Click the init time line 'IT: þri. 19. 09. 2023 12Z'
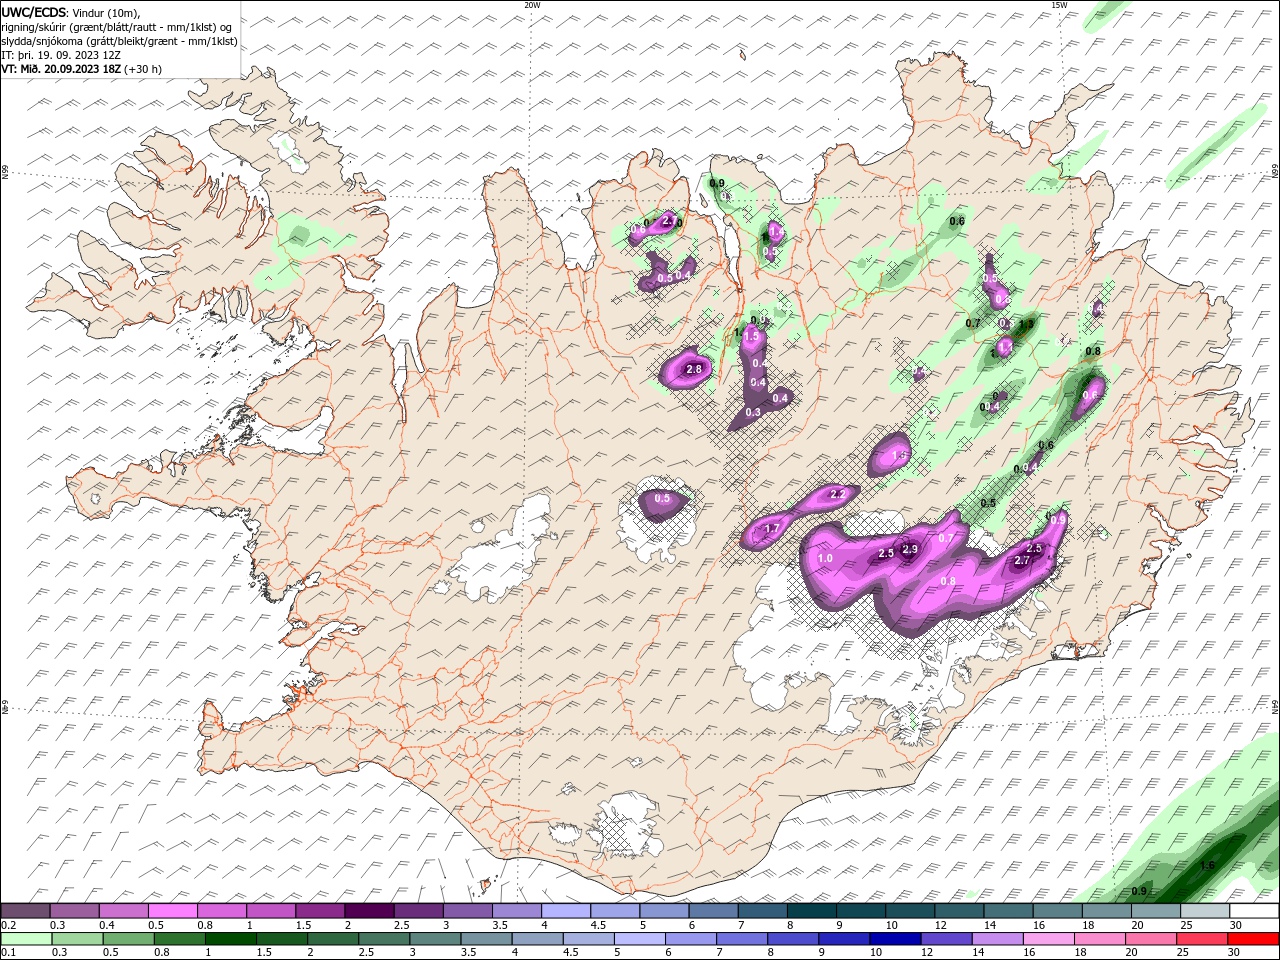The width and height of the screenshot is (1280, 960). 60,55
